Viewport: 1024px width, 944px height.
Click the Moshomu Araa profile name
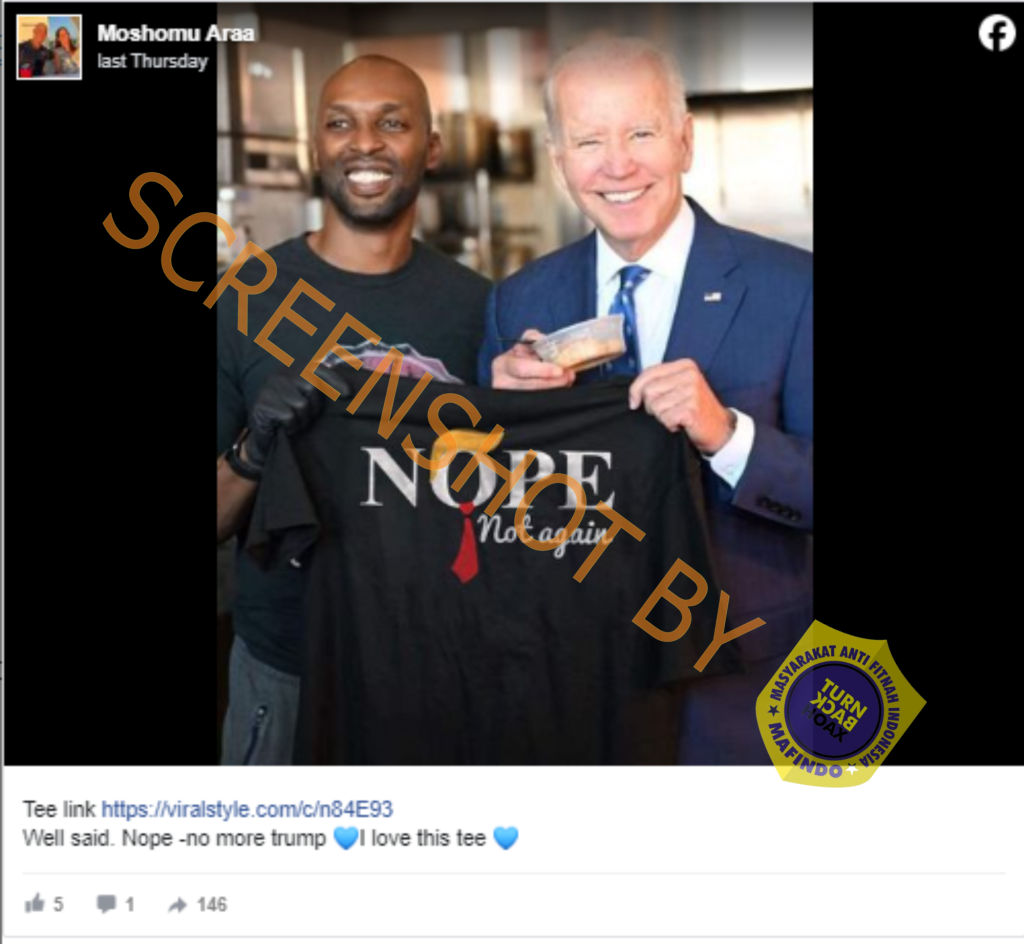coord(176,33)
